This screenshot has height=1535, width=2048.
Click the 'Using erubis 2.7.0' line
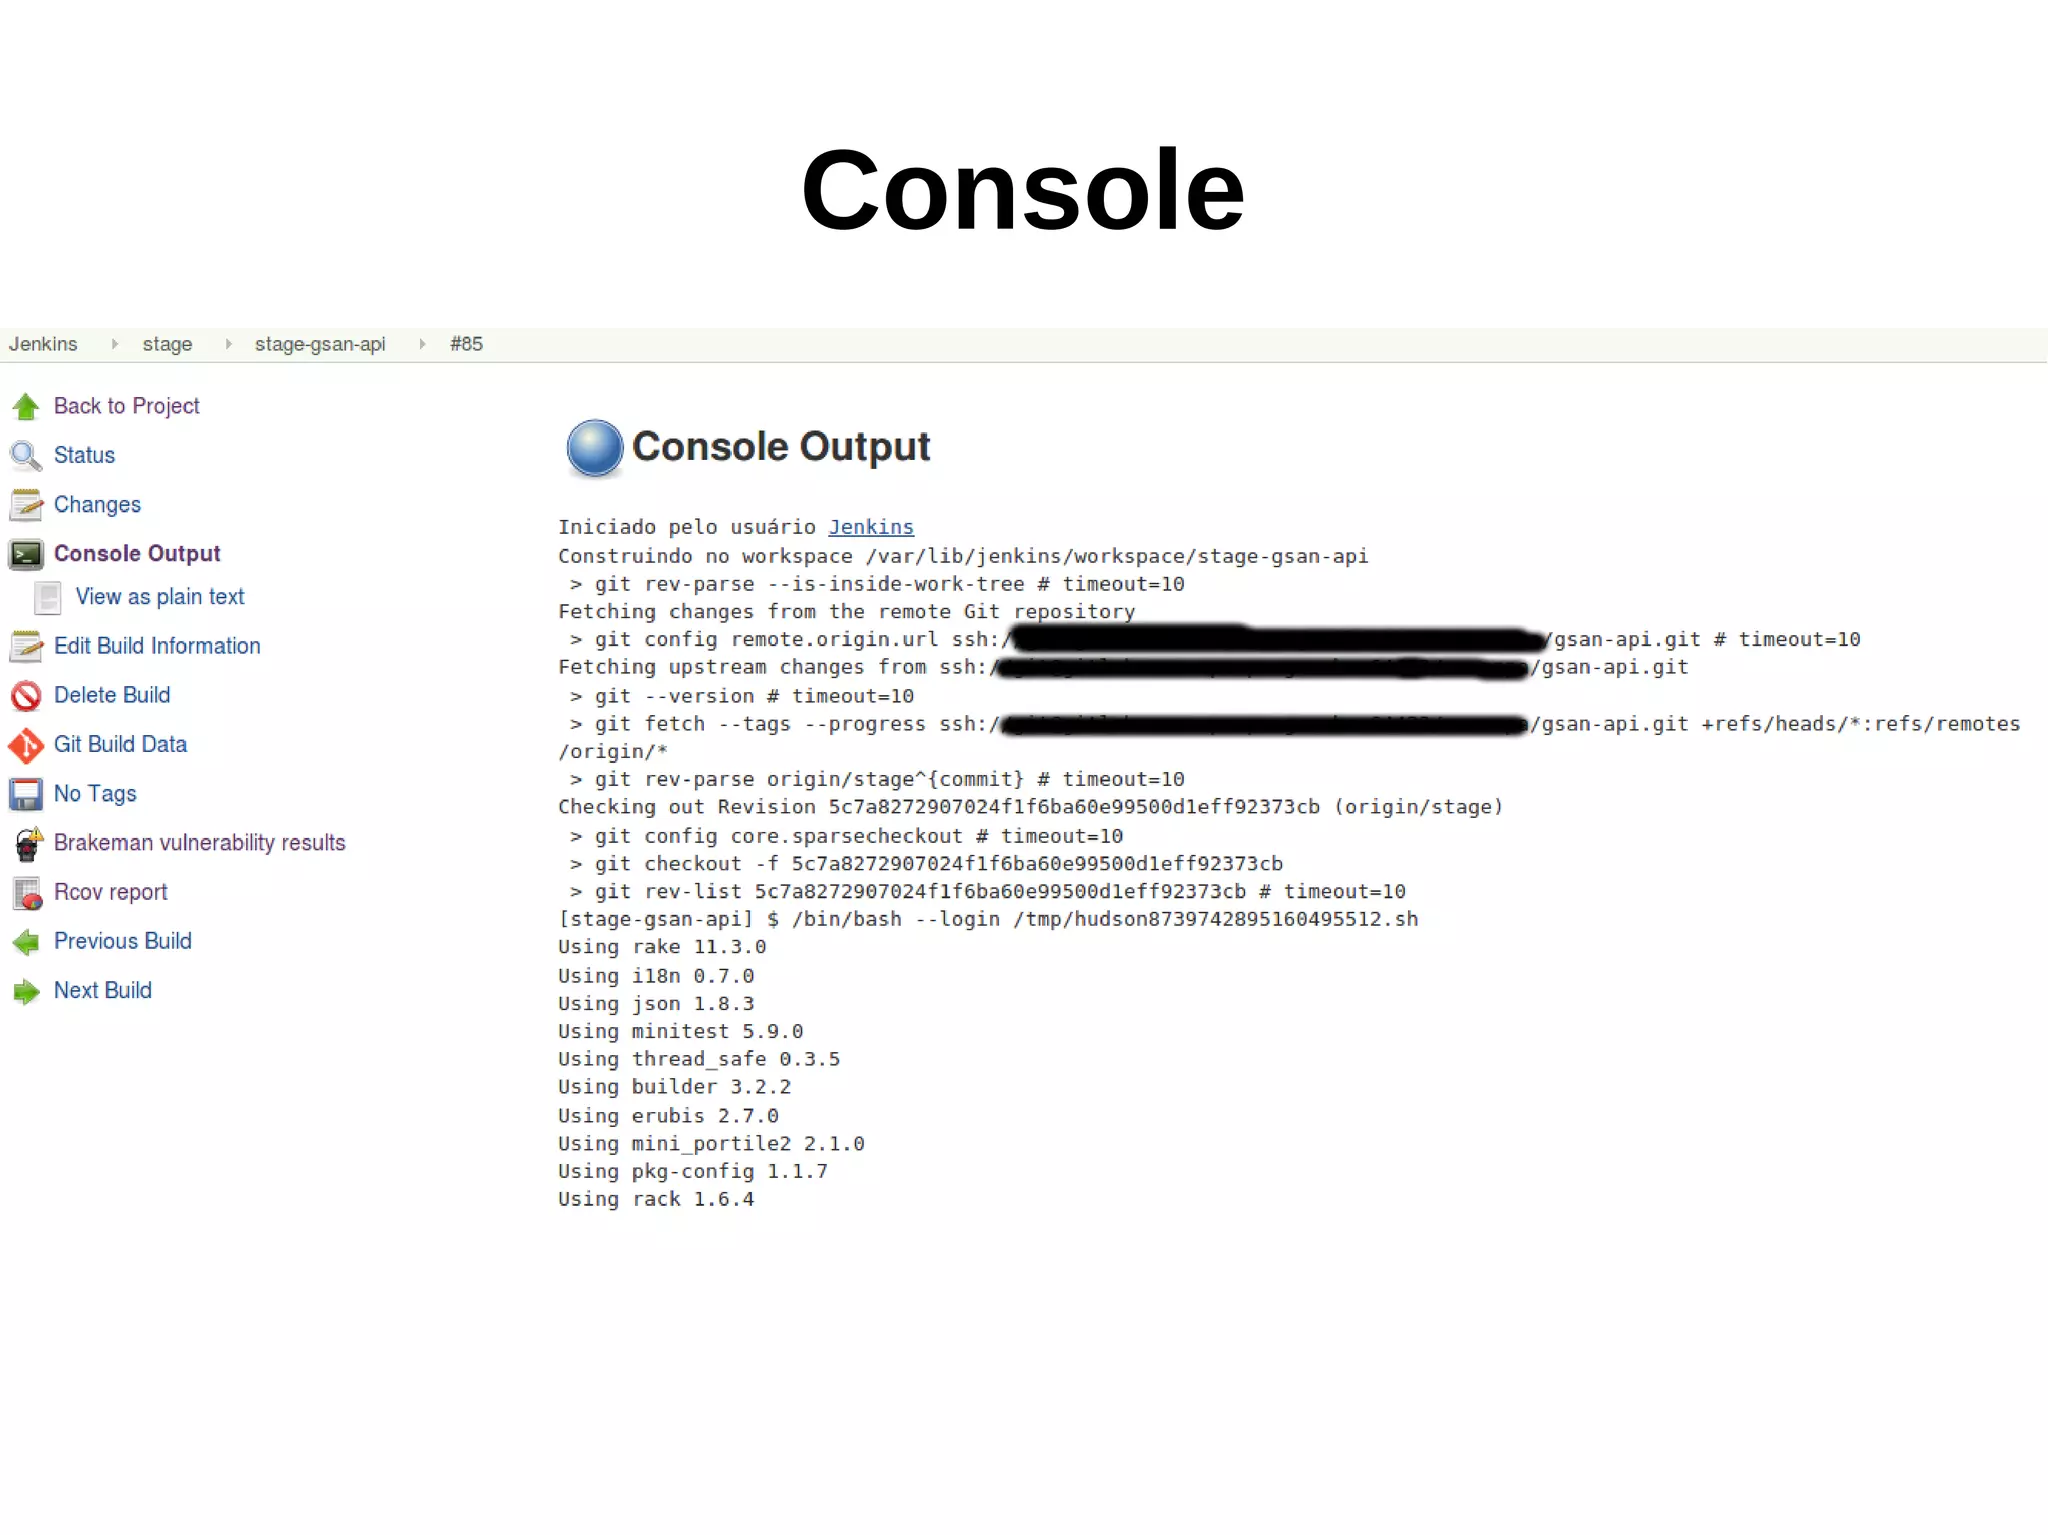pyautogui.click(x=668, y=1116)
